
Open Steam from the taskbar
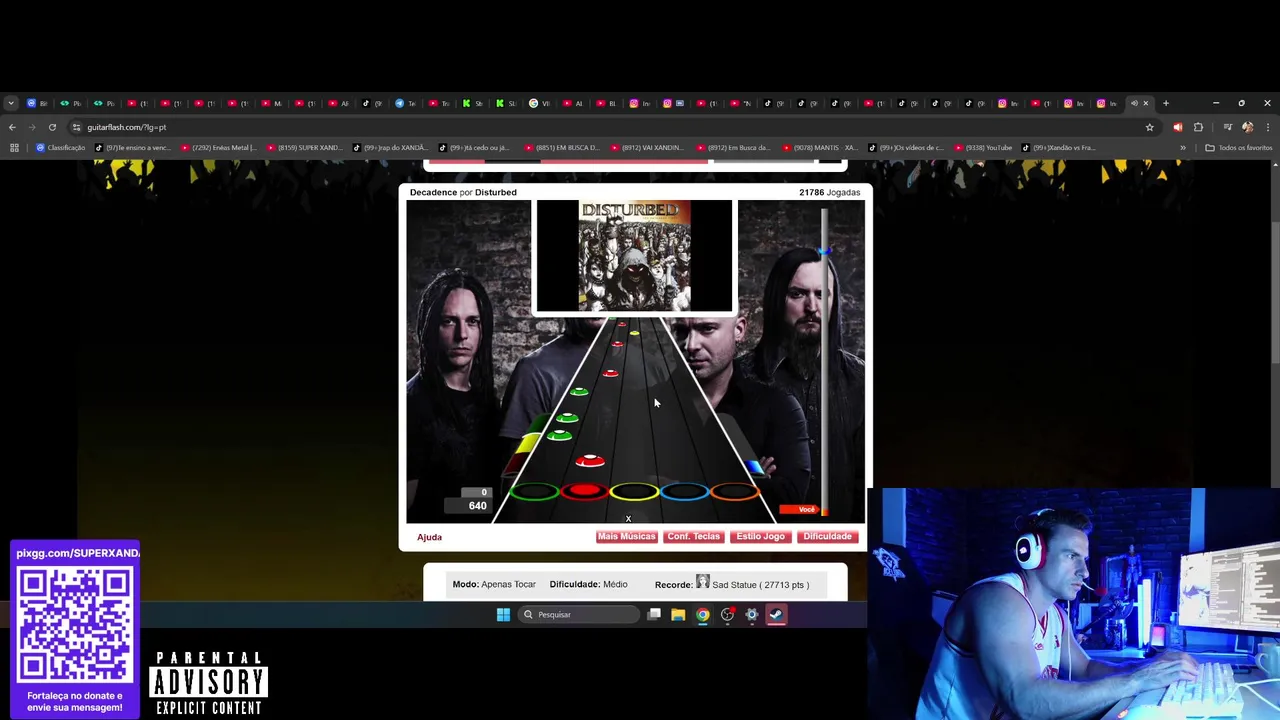(776, 615)
